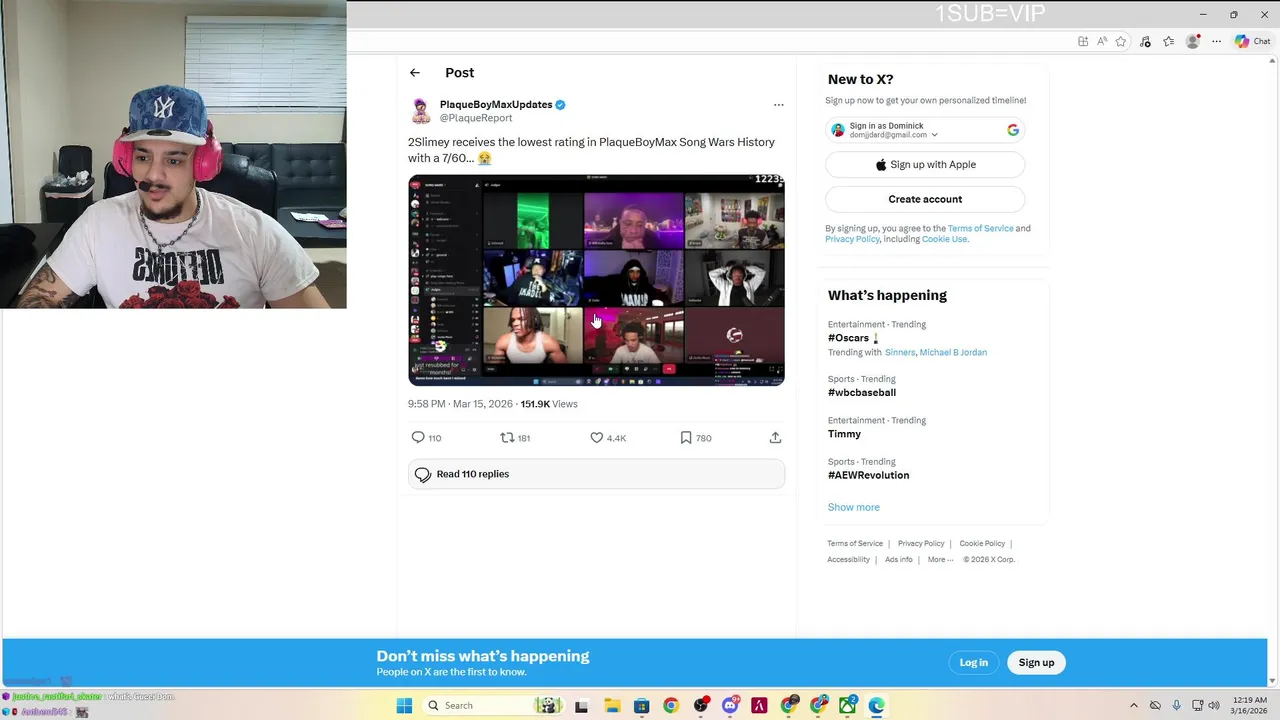Open the Terms of Service signup link
This screenshot has height=720, width=1280.
pos(980,228)
